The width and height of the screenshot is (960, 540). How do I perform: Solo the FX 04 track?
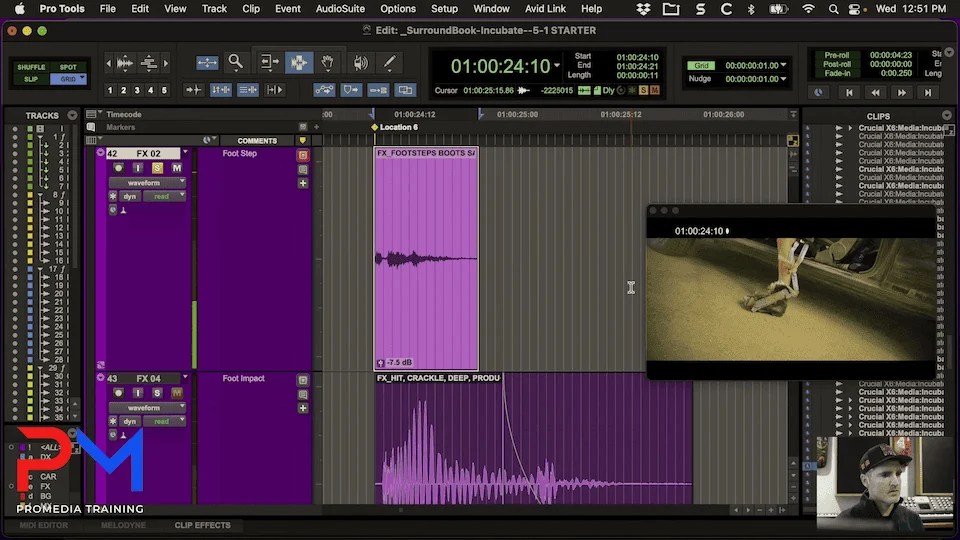coord(157,392)
